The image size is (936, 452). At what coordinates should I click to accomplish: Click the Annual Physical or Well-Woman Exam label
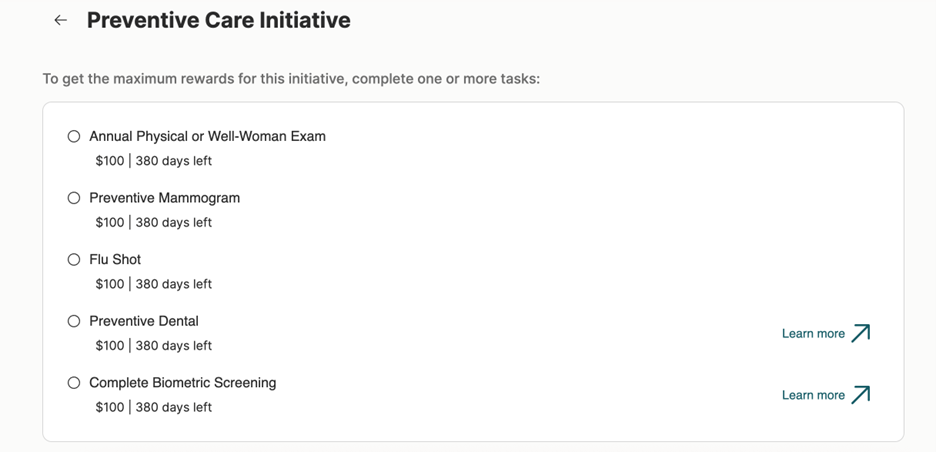tap(207, 136)
